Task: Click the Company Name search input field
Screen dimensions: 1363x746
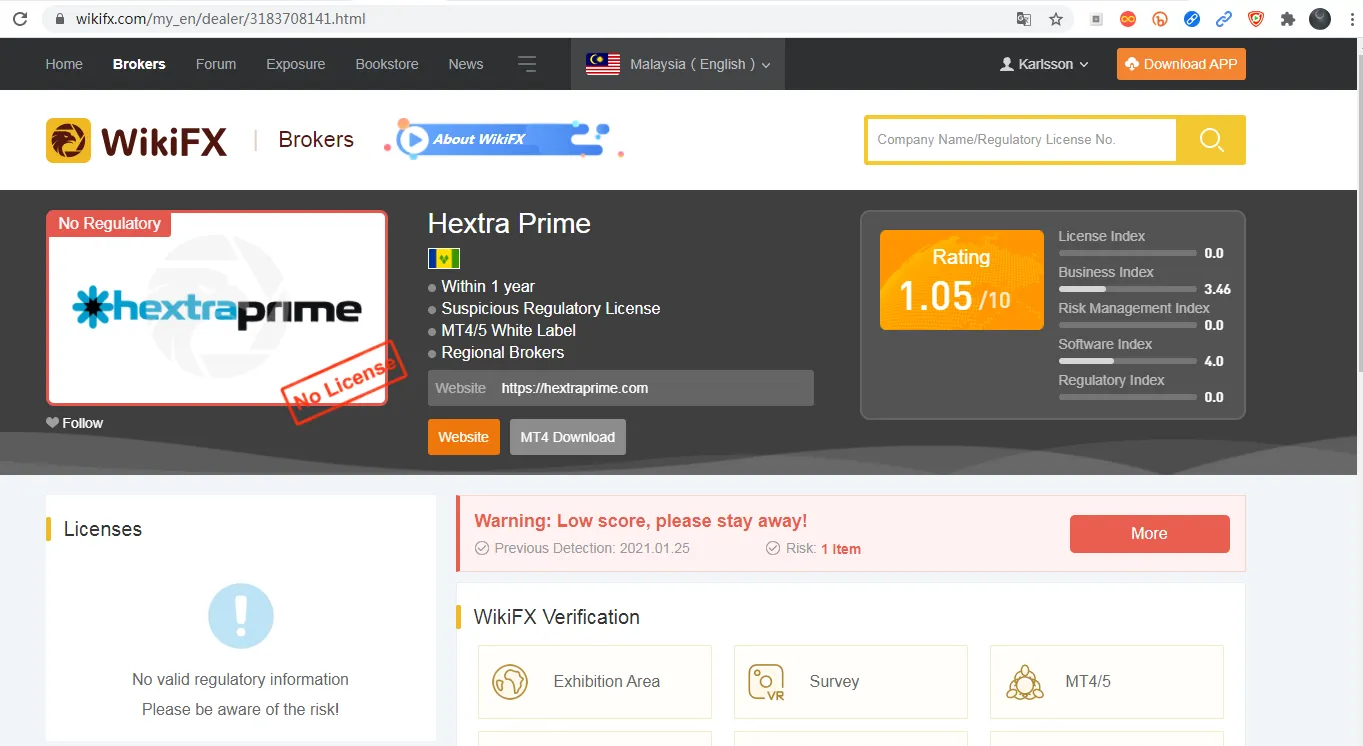Action: [x=1021, y=140]
